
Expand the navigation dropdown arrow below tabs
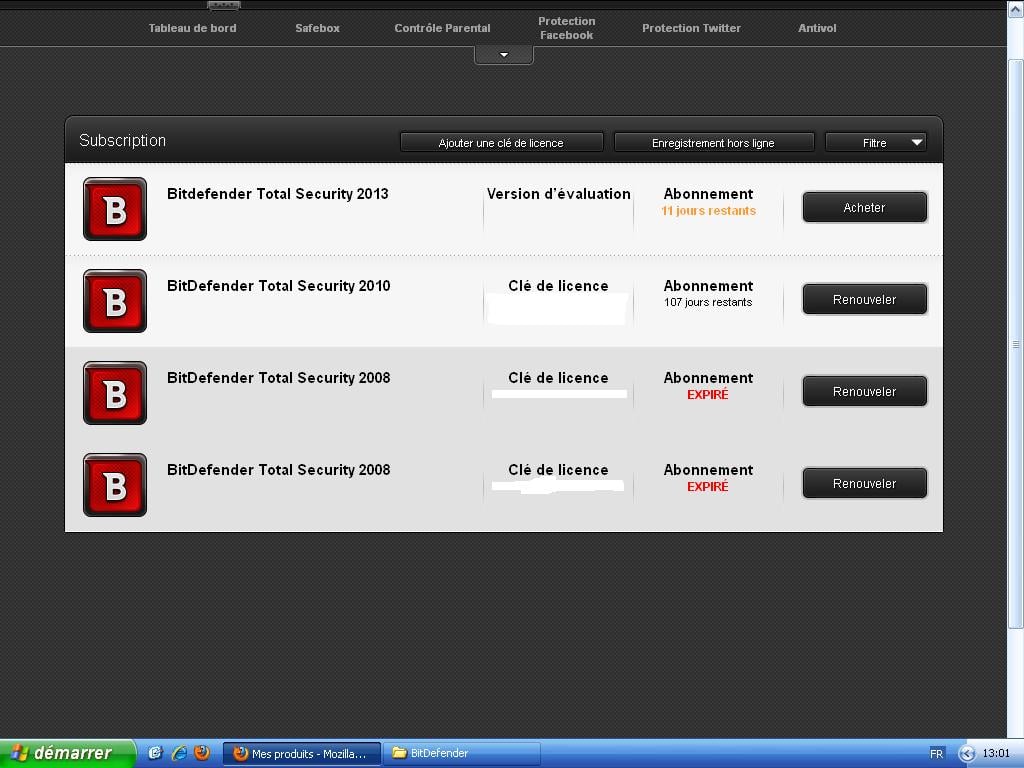504,55
